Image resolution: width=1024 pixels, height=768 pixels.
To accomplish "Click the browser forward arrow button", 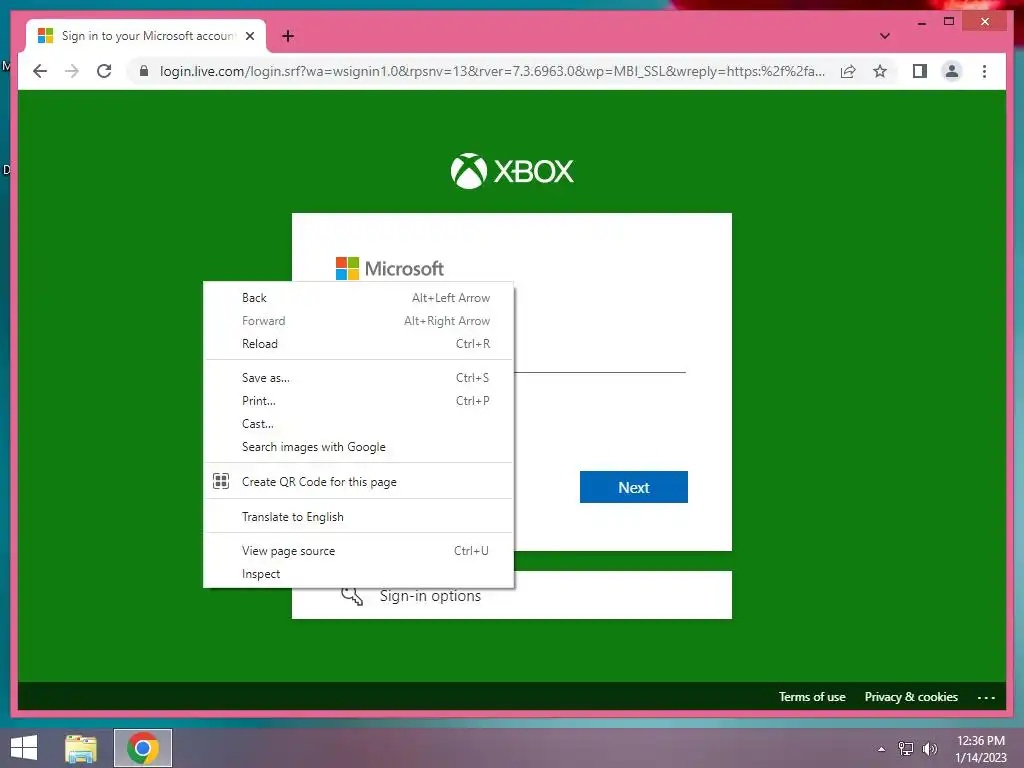I will (72, 71).
